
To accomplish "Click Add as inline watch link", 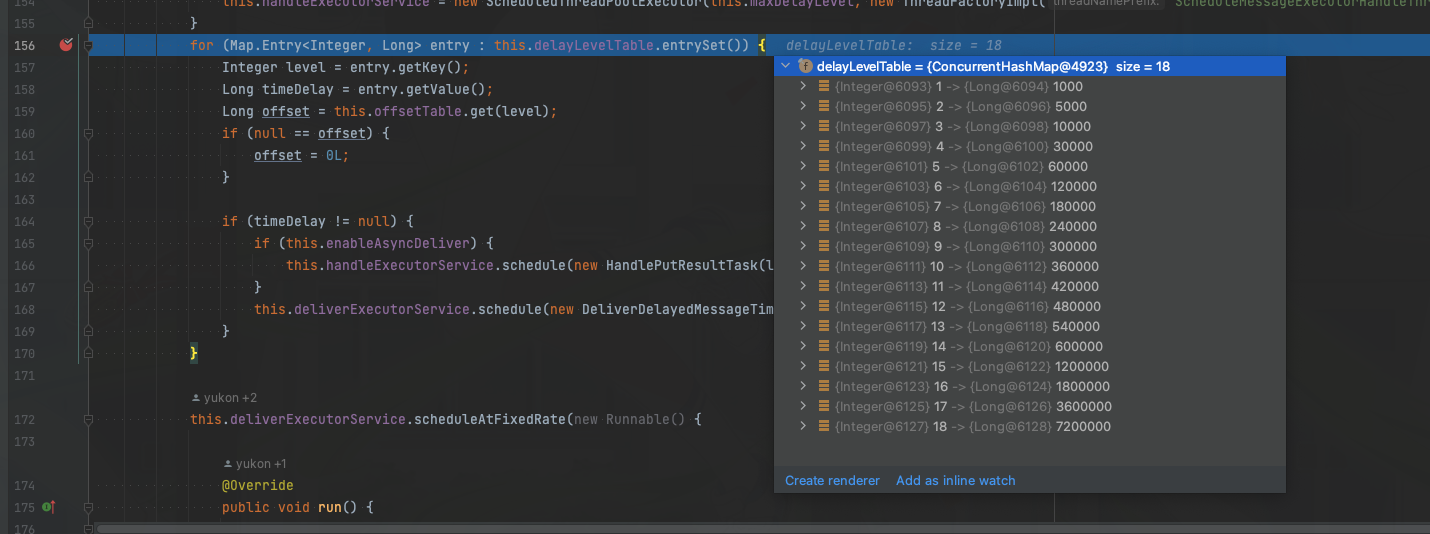I will coord(955,481).
